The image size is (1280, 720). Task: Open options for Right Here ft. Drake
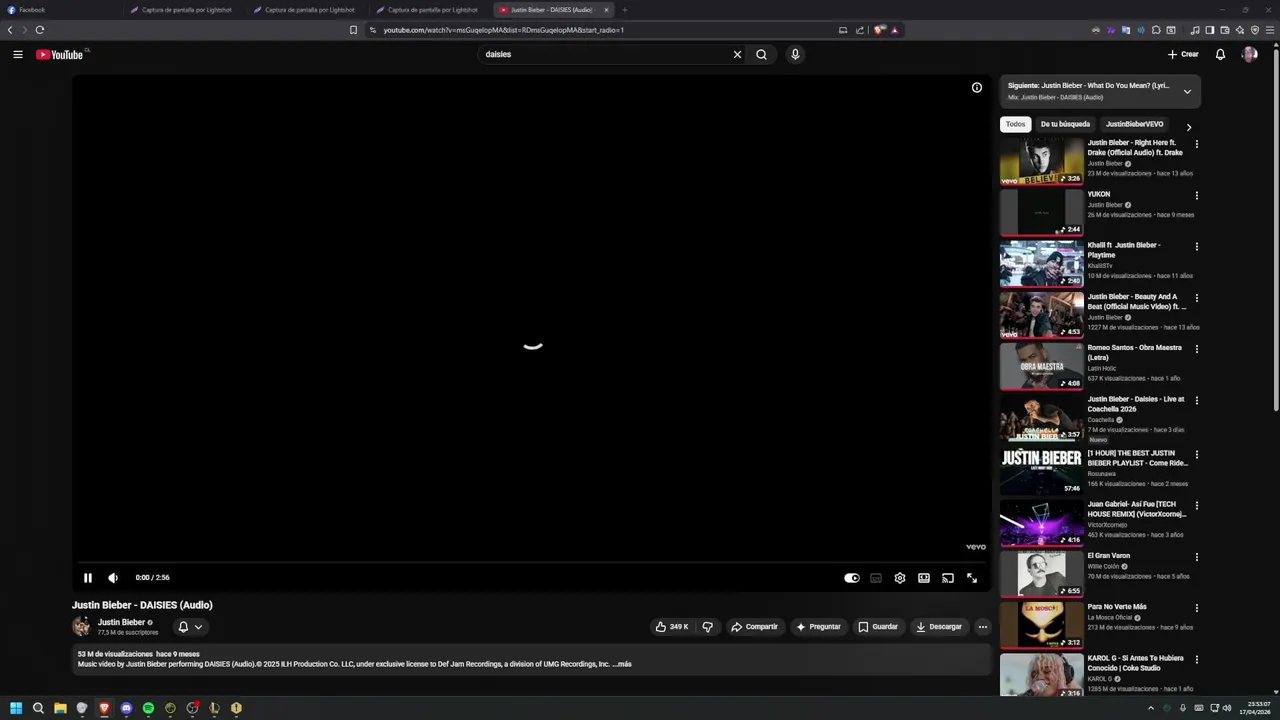pyautogui.click(x=1196, y=144)
